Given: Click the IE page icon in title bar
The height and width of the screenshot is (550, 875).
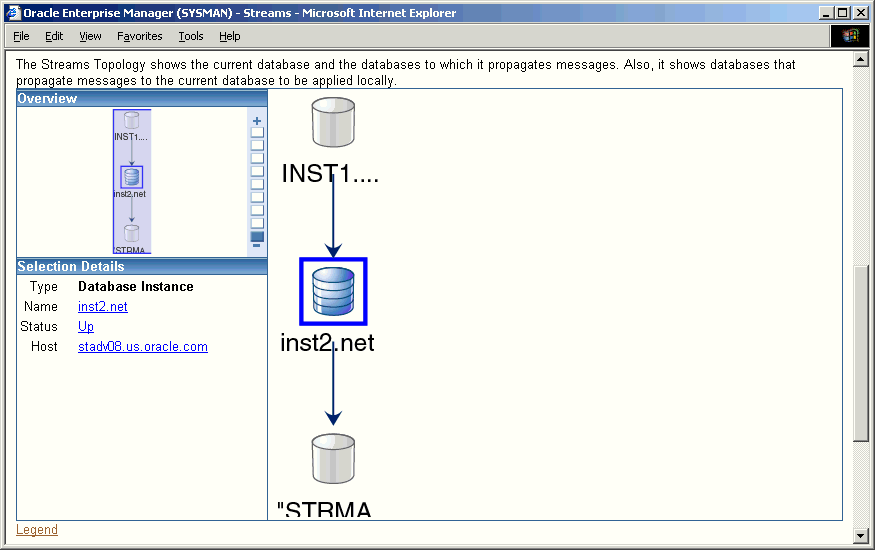Looking at the screenshot, I should (x=12, y=13).
